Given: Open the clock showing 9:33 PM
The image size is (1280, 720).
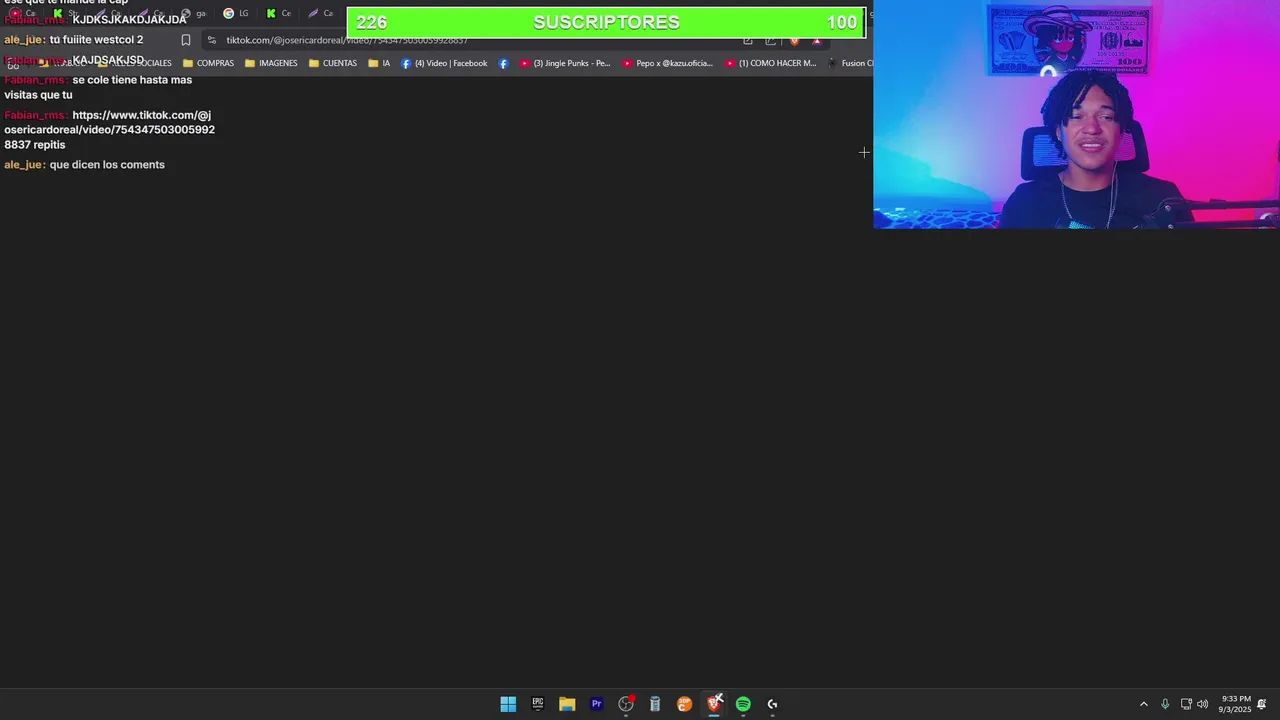Looking at the screenshot, I should click(x=1235, y=704).
